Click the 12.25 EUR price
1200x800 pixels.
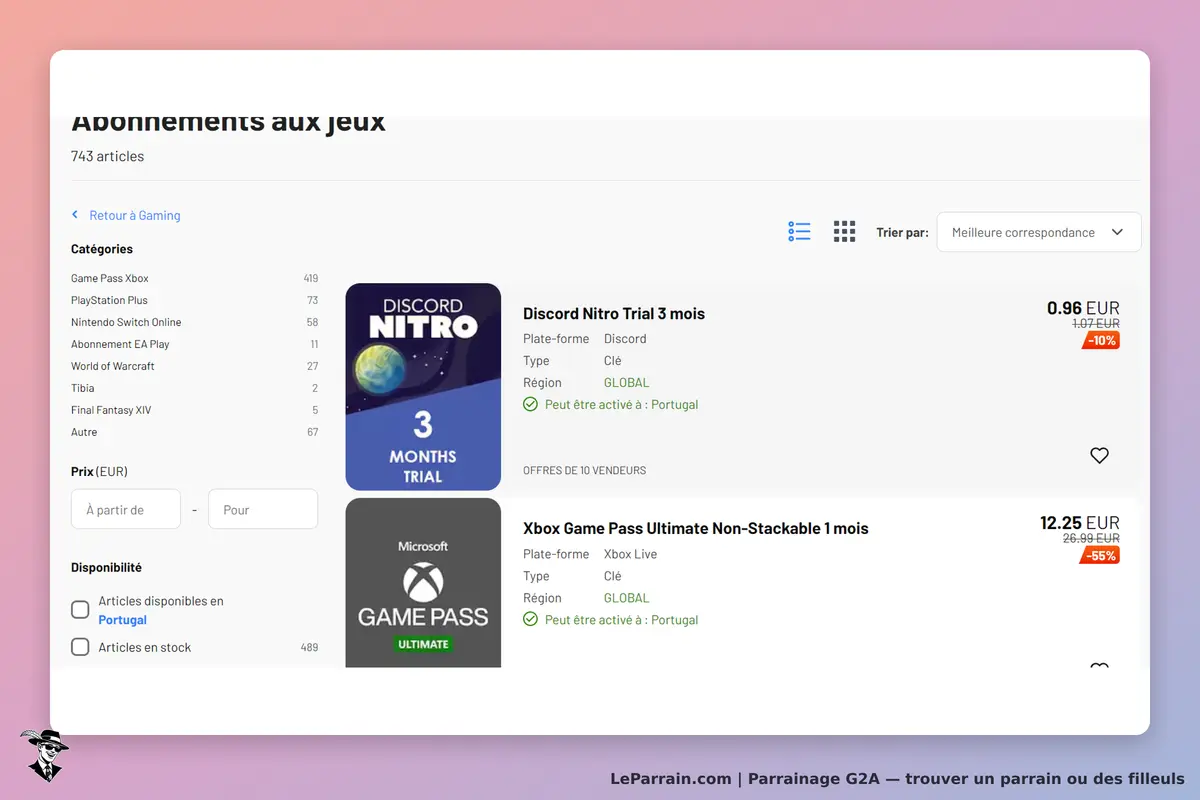click(x=1080, y=523)
